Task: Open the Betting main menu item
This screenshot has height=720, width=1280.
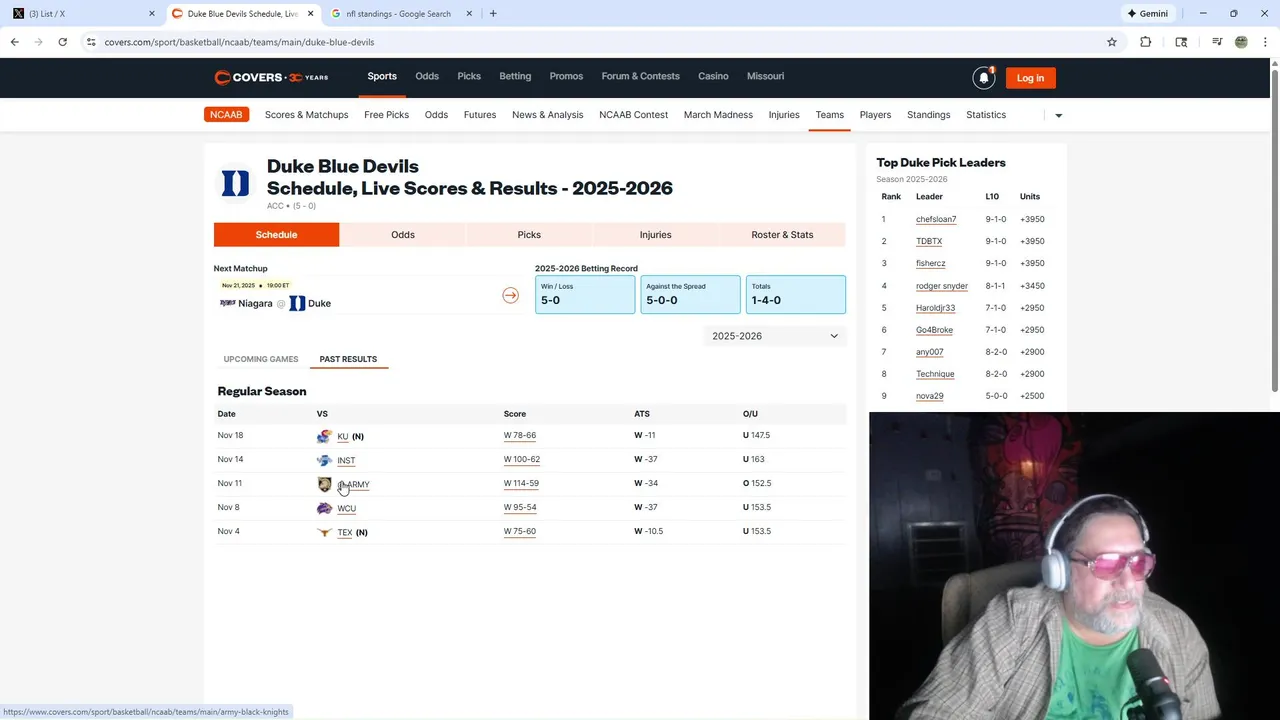Action: [x=515, y=76]
